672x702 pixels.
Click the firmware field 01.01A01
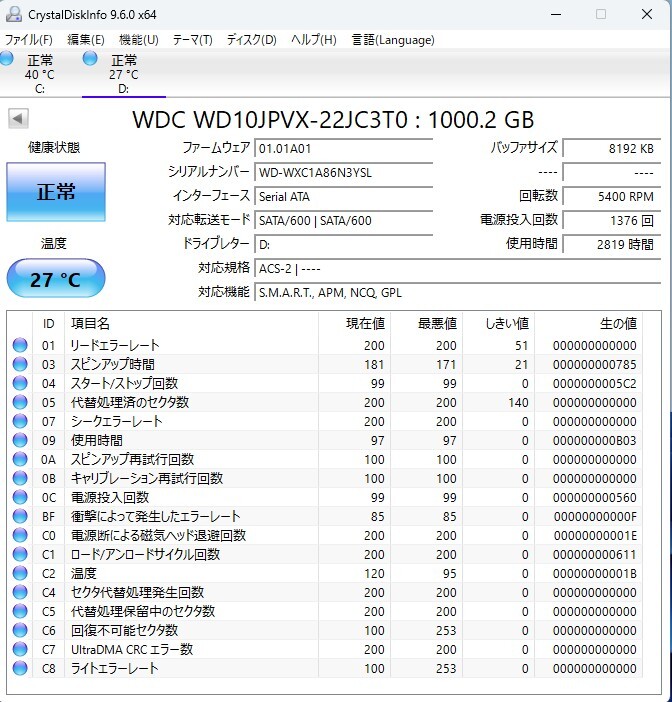[343, 148]
